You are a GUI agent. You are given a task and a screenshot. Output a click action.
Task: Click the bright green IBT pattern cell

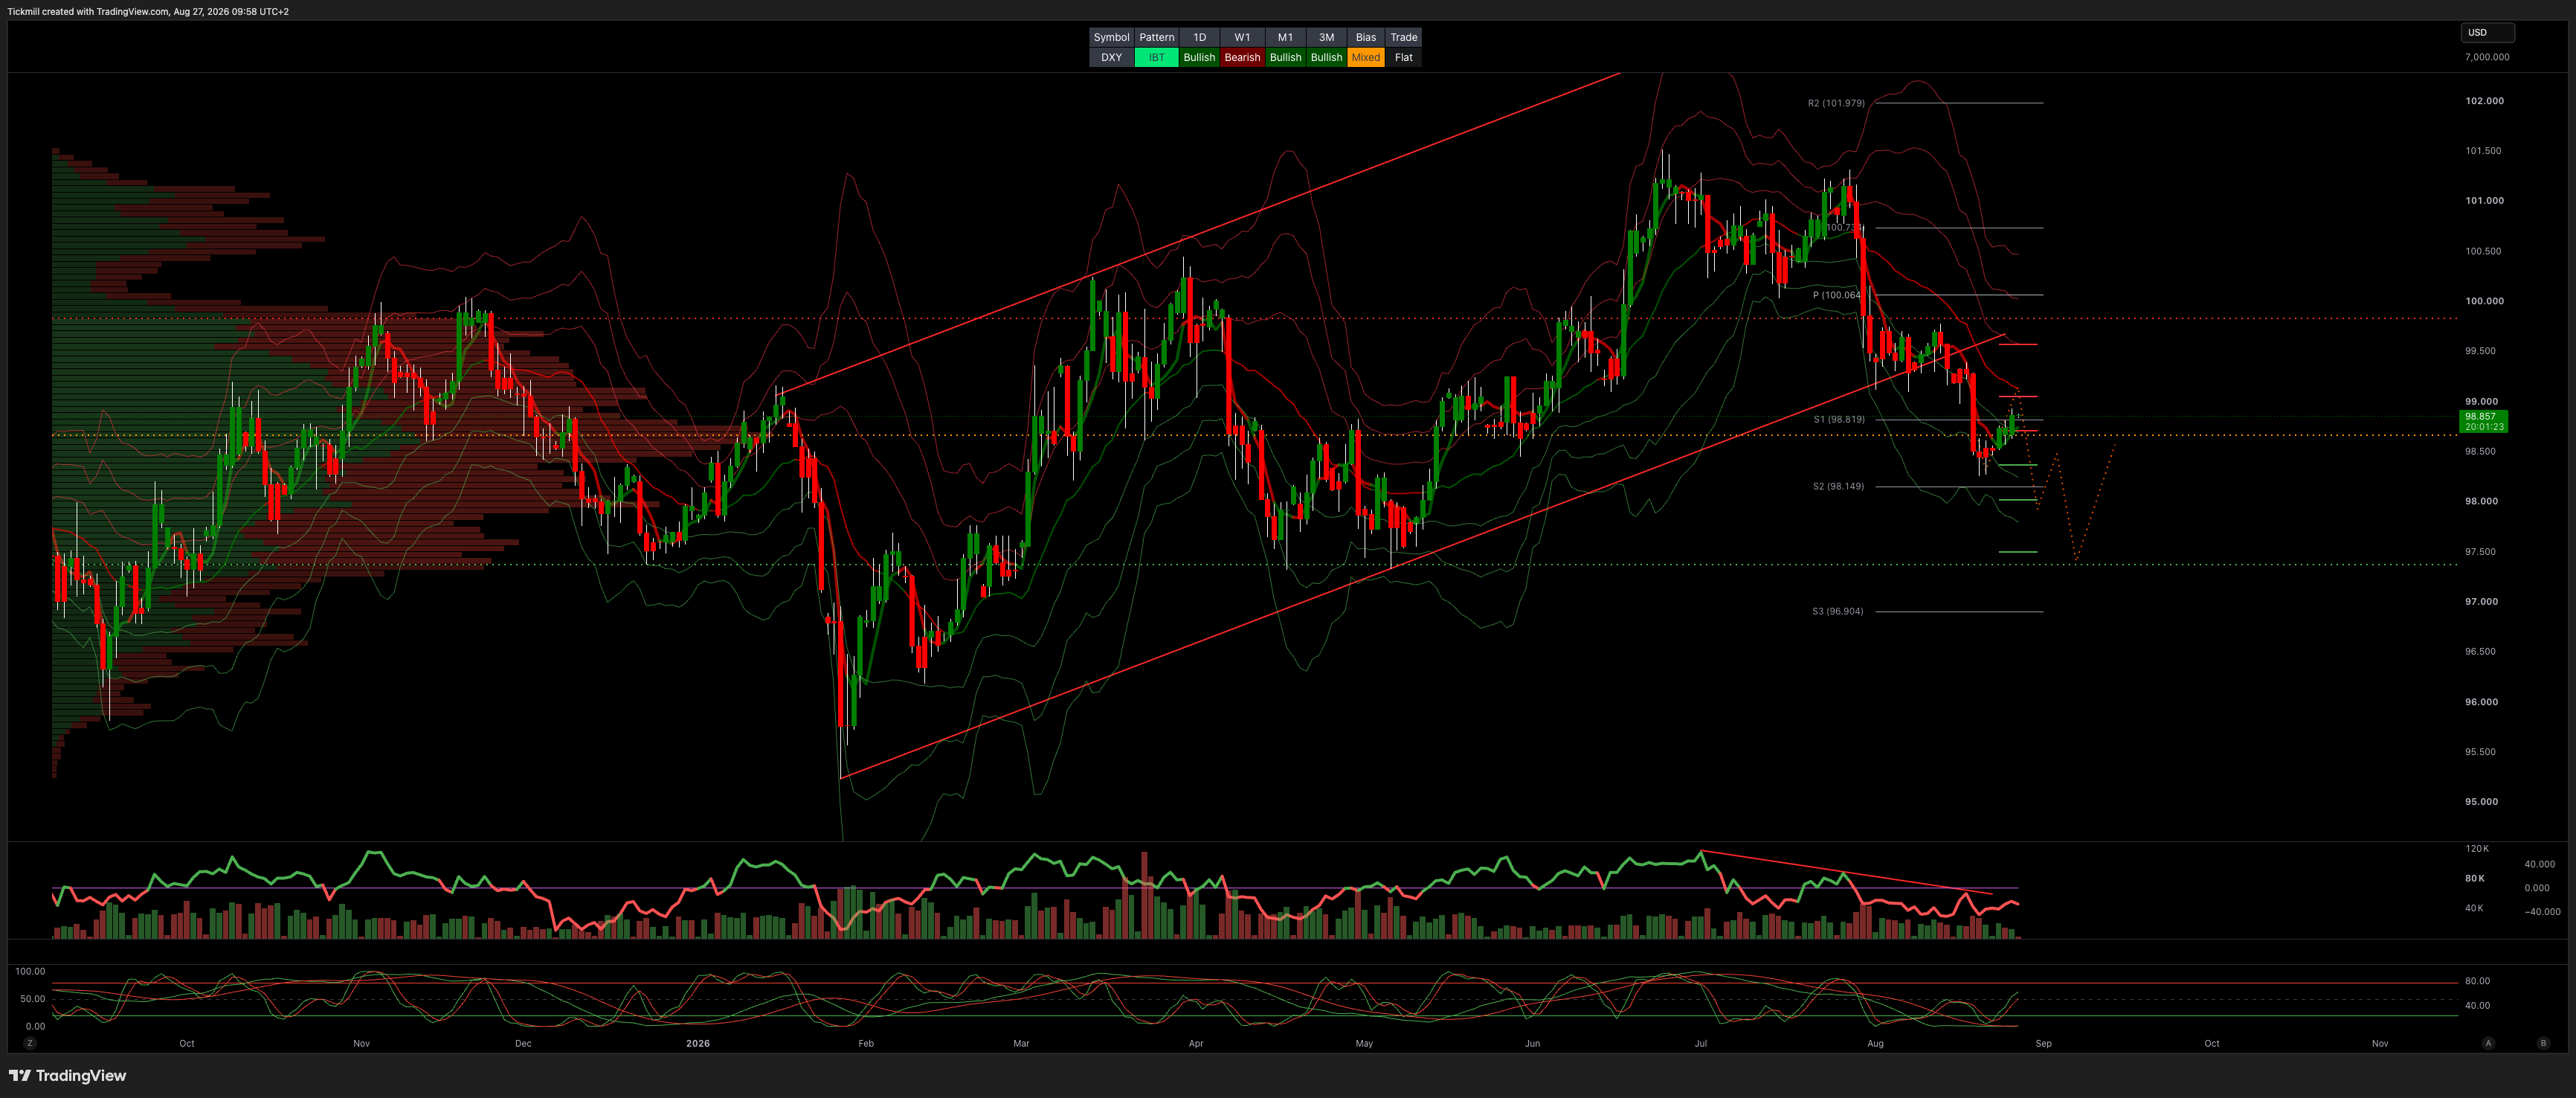pyautogui.click(x=1156, y=57)
